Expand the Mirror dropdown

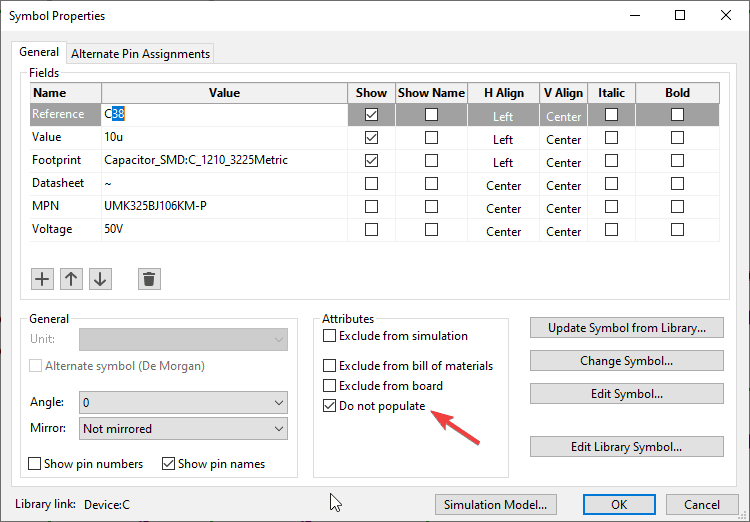coord(184,428)
